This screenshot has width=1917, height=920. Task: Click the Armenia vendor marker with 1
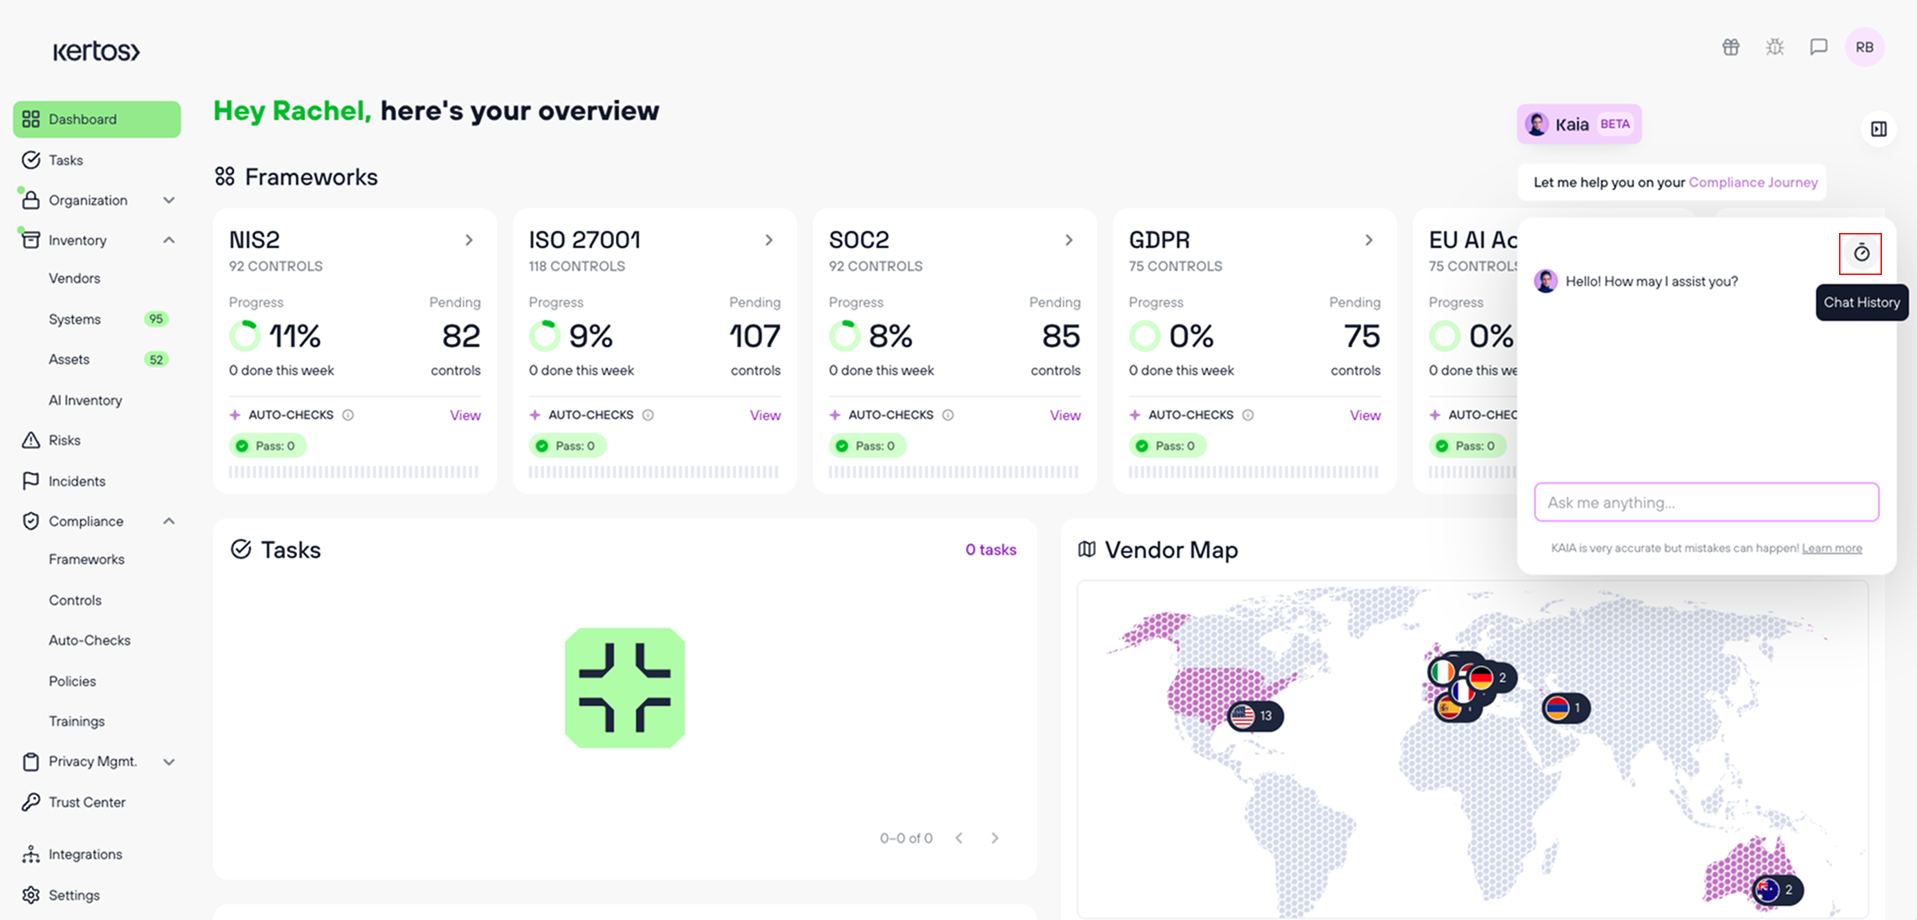point(1566,708)
